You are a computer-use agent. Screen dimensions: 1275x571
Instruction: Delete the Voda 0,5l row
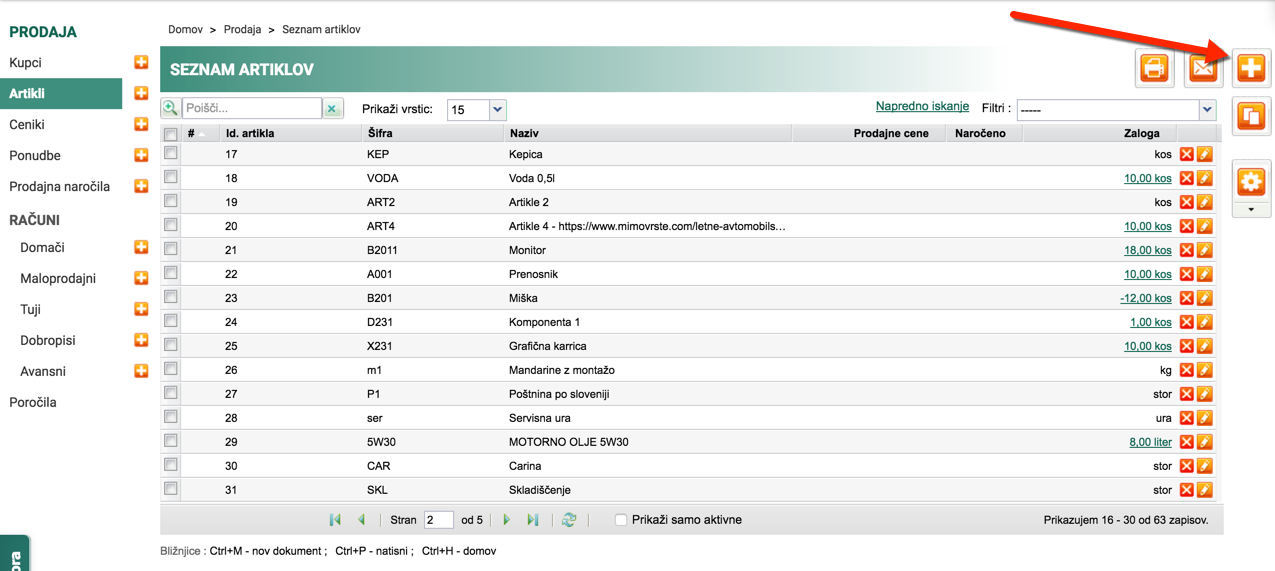point(1187,178)
